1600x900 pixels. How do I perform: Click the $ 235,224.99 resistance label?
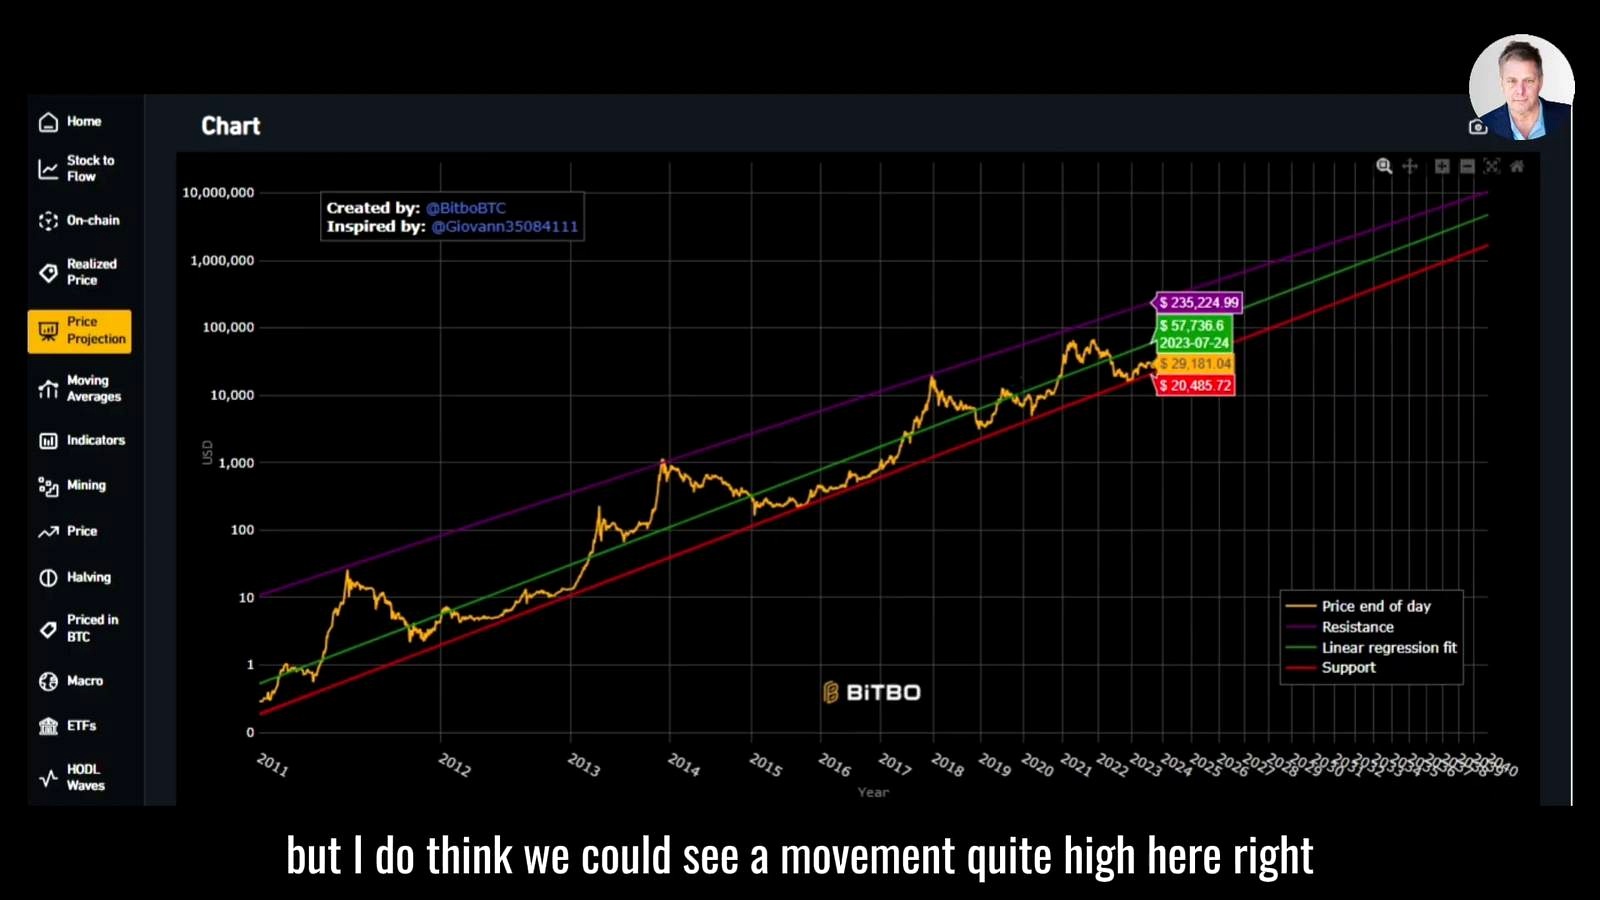[x=1198, y=302]
